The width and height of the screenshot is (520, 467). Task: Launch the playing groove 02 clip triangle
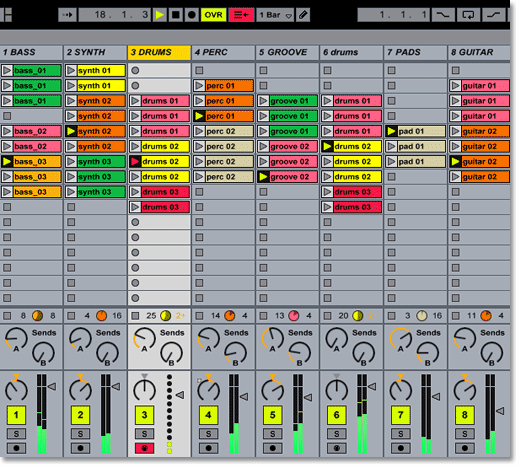[263, 177]
